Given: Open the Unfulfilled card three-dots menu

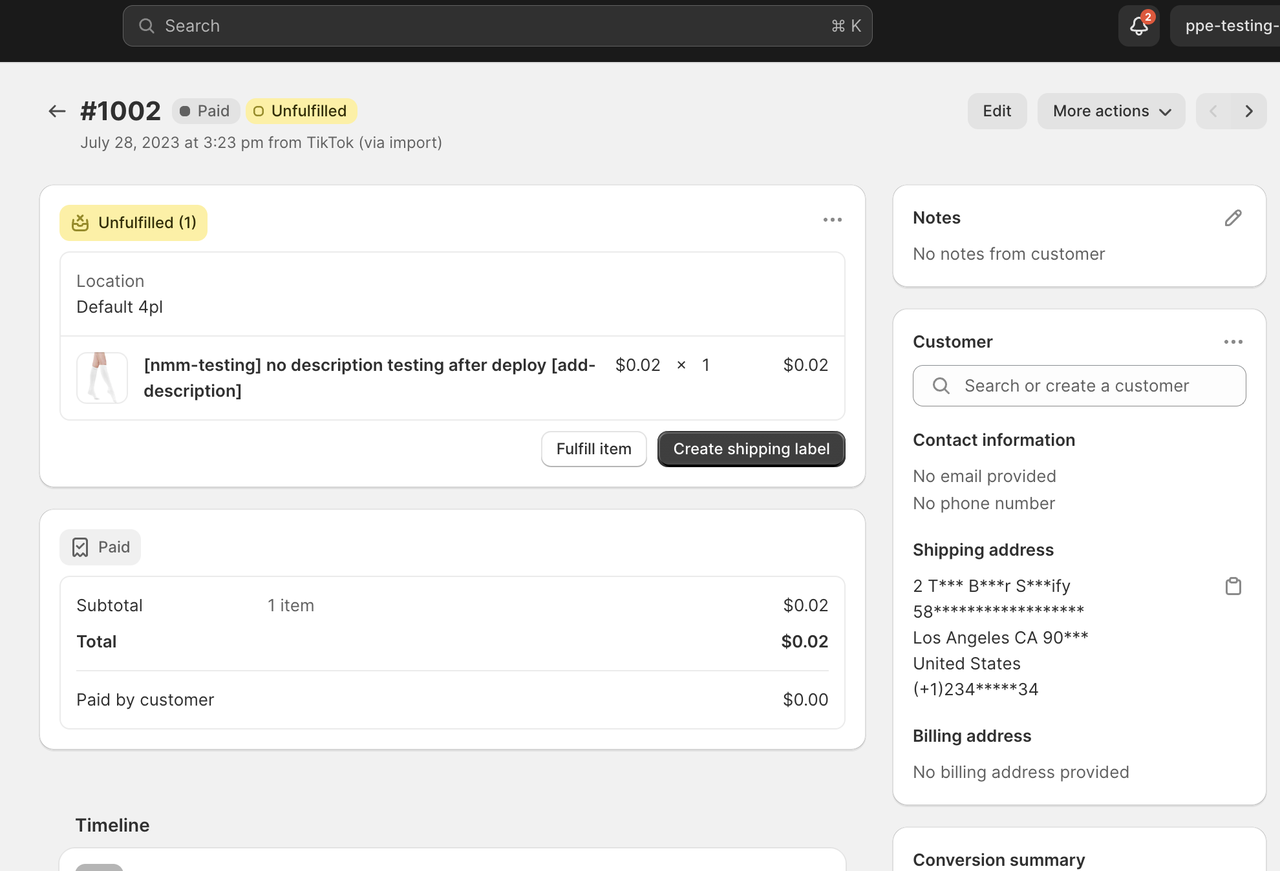Looking at the screenshot, I should coord(832,220).
